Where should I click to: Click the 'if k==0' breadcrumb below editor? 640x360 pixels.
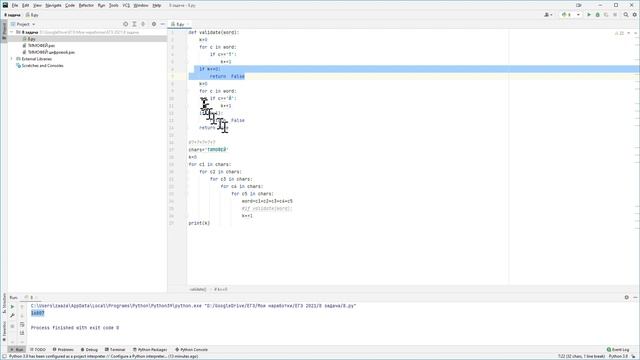pos(221,289)
